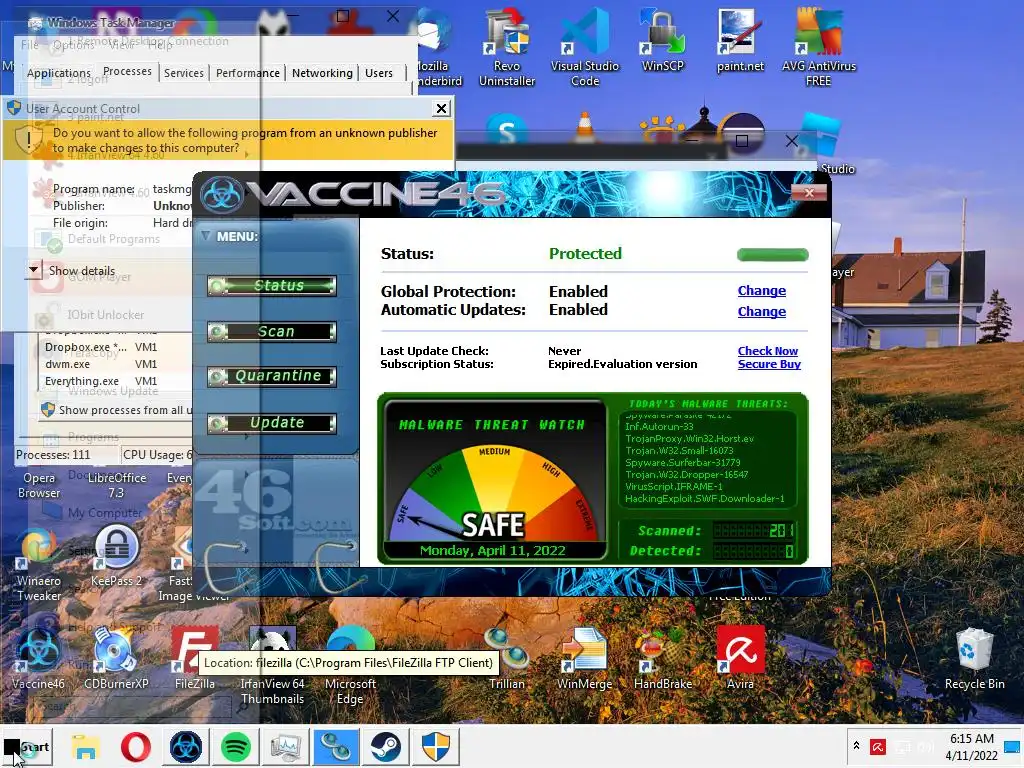
Task: Select Inf.Autorun-33 in threats list
Action: [659, 426]
